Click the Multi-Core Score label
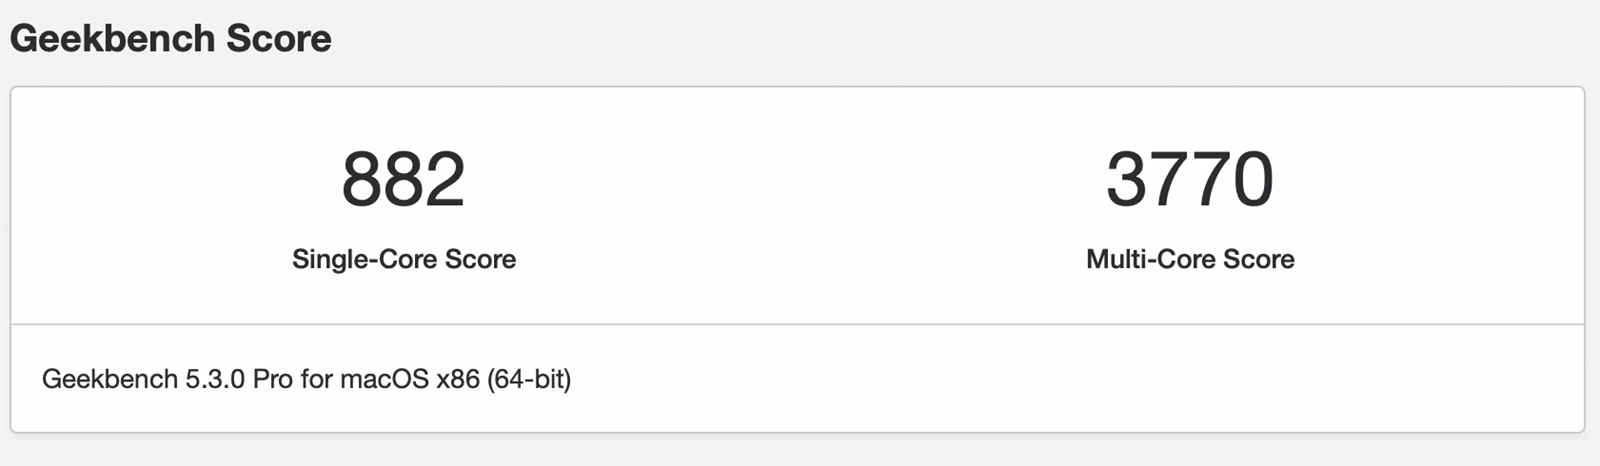Viewport: 1600px width, 466px height. (1190, 259)
